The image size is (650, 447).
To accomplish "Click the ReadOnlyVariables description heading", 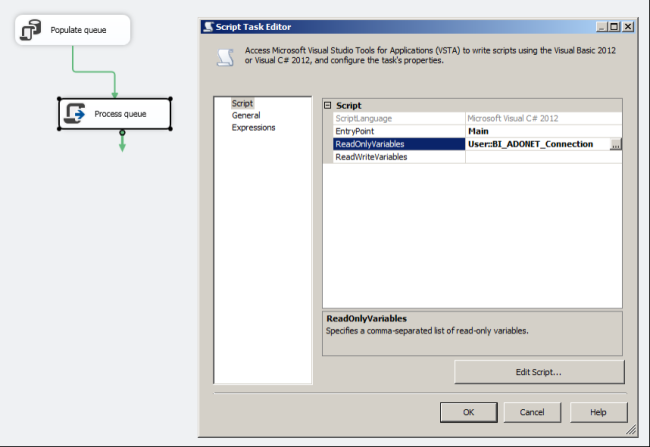I will (366, 318).
